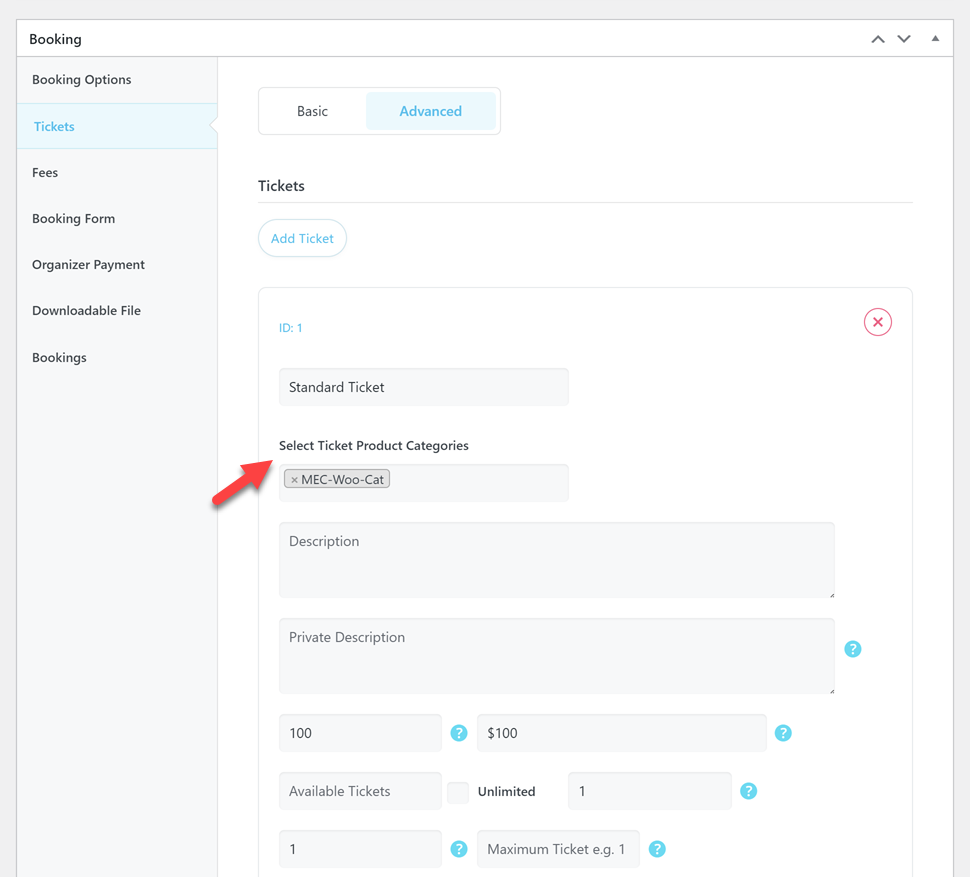Select the Advanced tab
Viewport: 970px width, 877px height.
(430, 111)
